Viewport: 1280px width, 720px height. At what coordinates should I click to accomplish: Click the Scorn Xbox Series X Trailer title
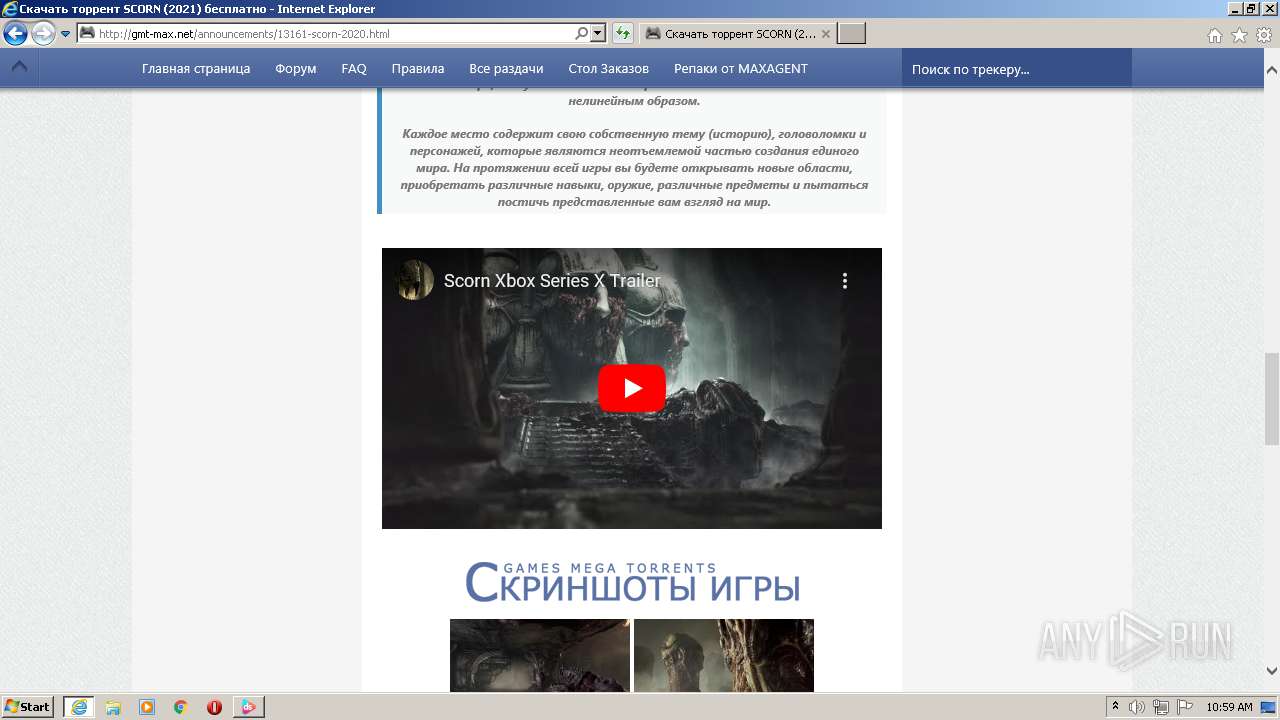pyautogui.click(x=552, y=281)
